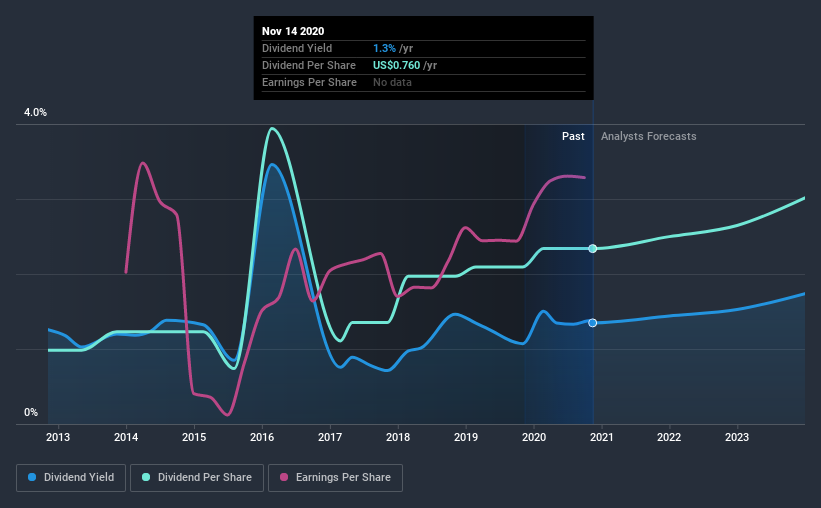
Task: Click the 2015 x-axis label
Action: tap(194, 437)
